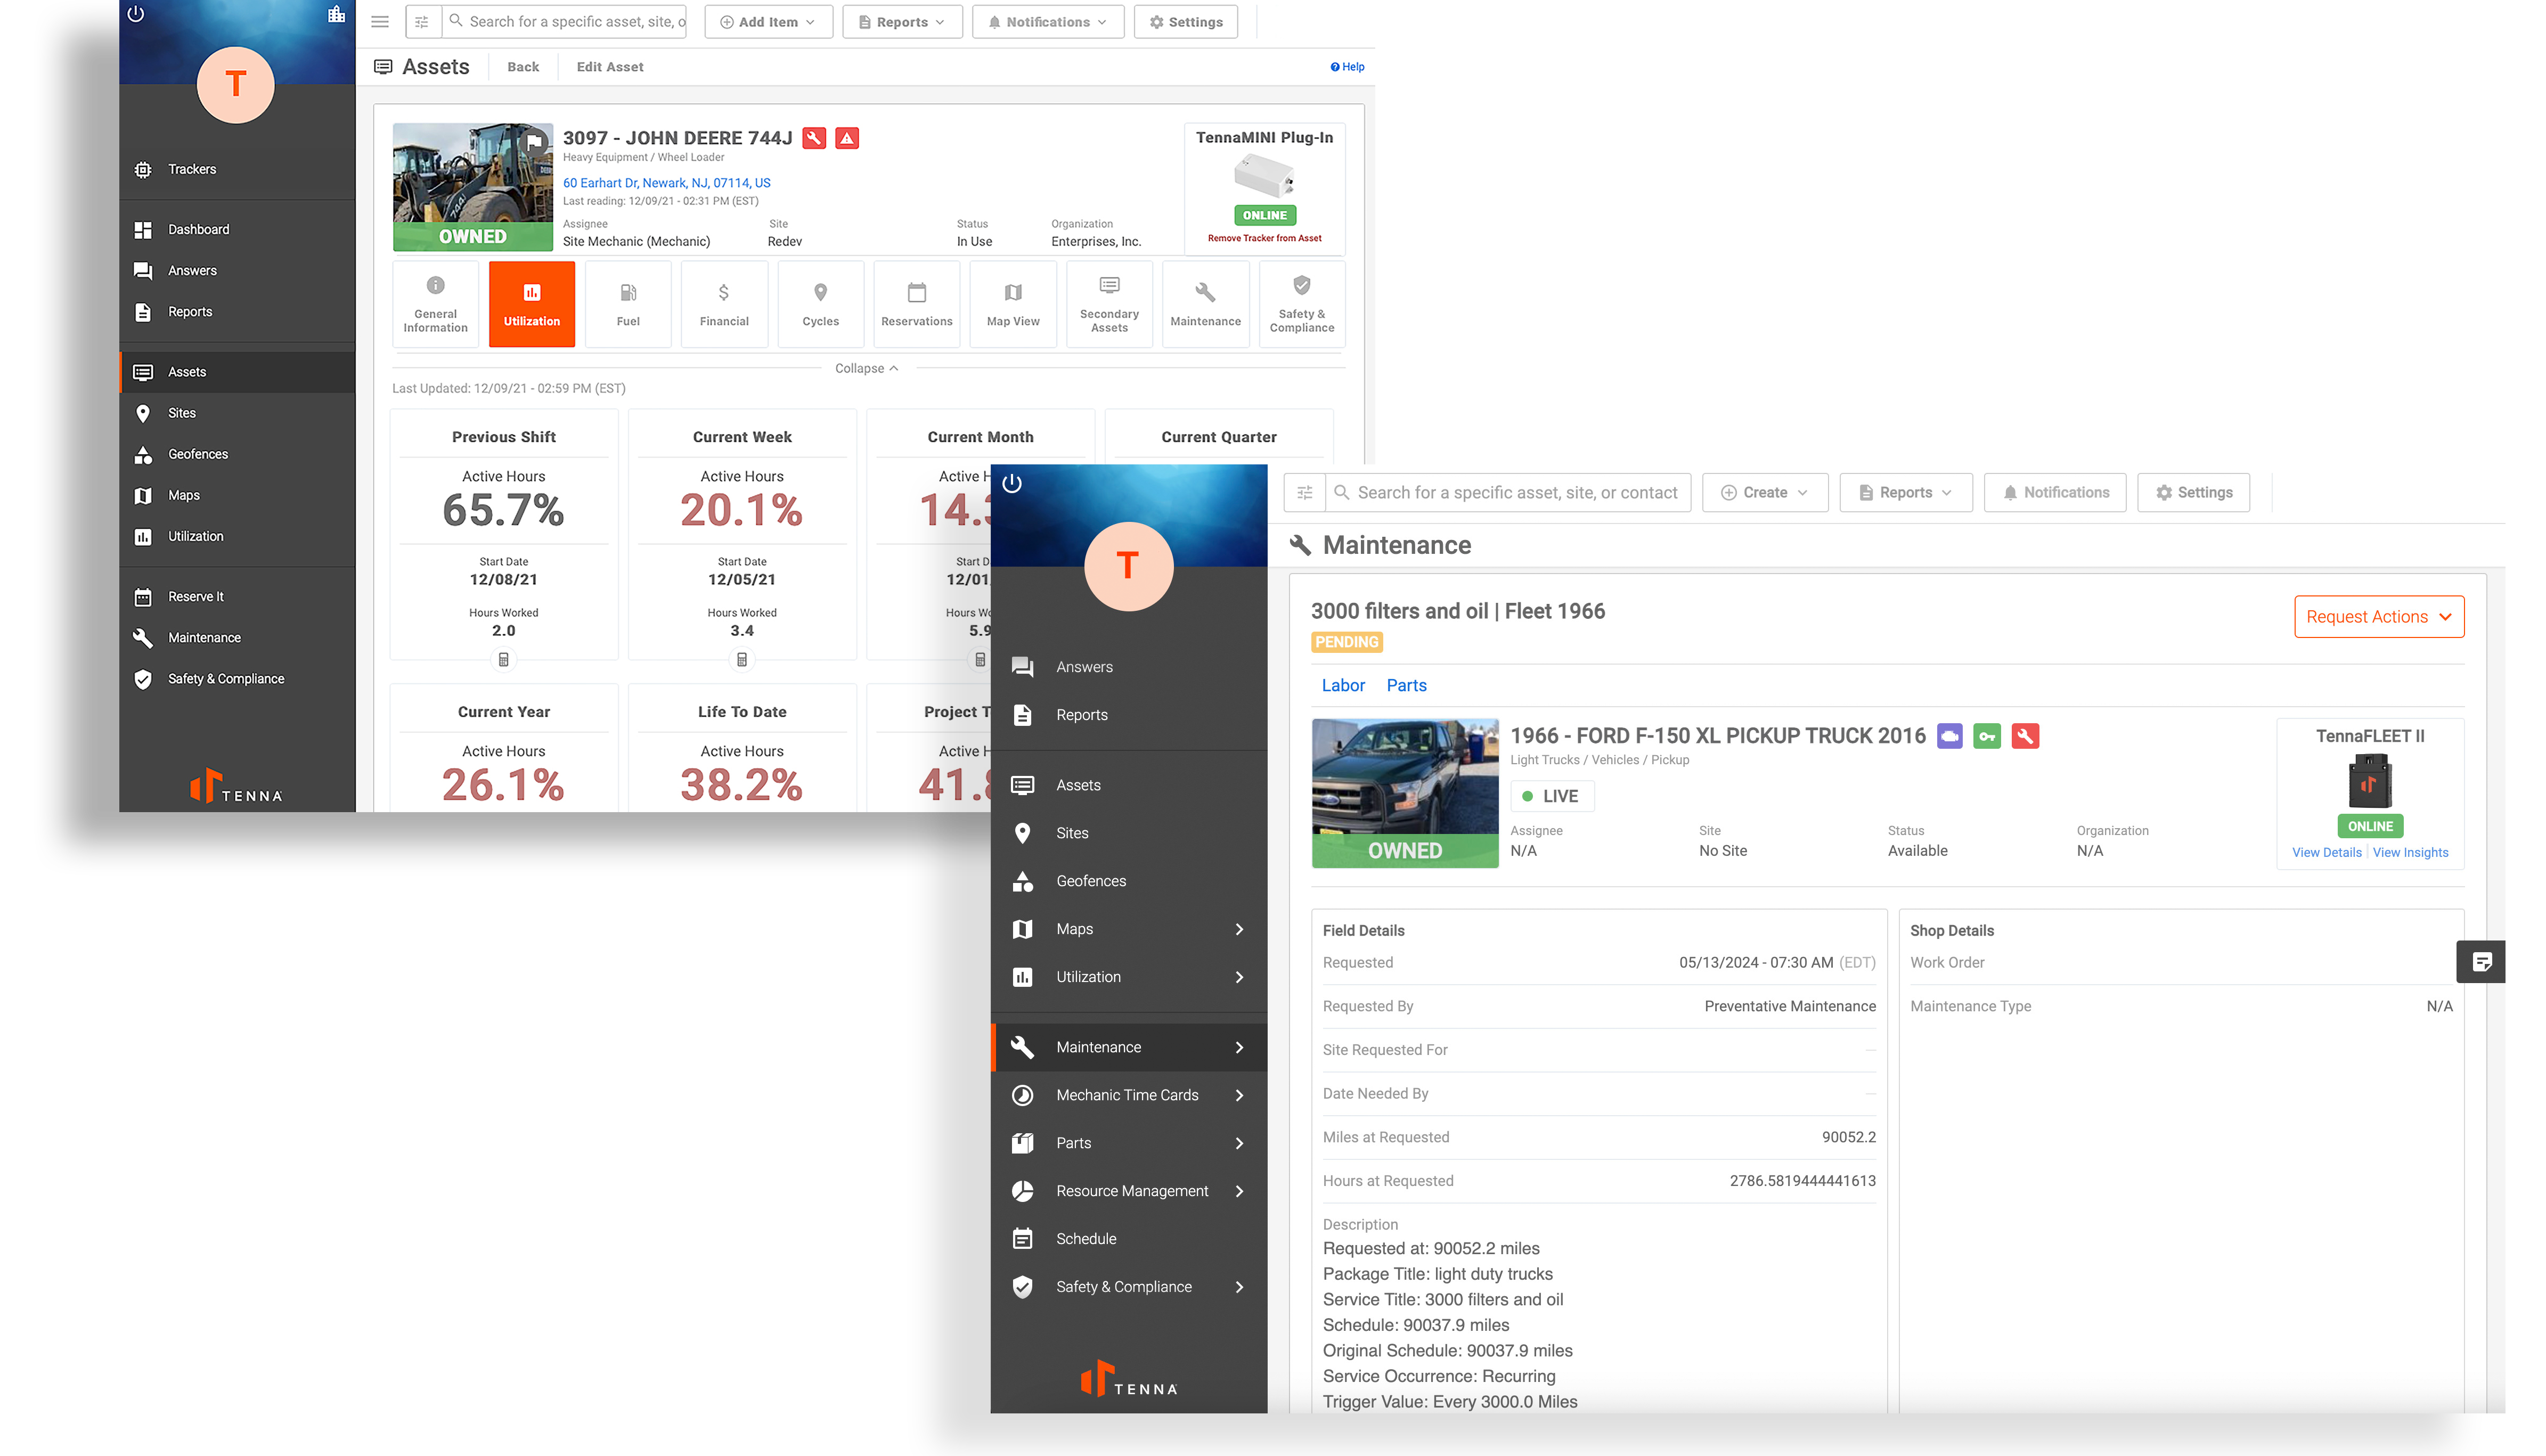The width and height of the screenshot is (2546, 1456).
Task: Expand the Maps submenu in Maintenance window
Action: coord(1240,929)
